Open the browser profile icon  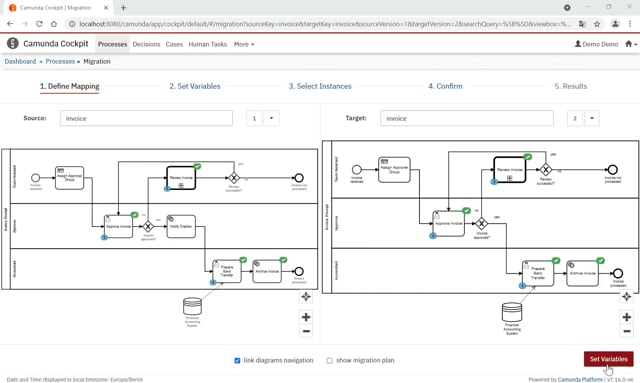[615, 24]
